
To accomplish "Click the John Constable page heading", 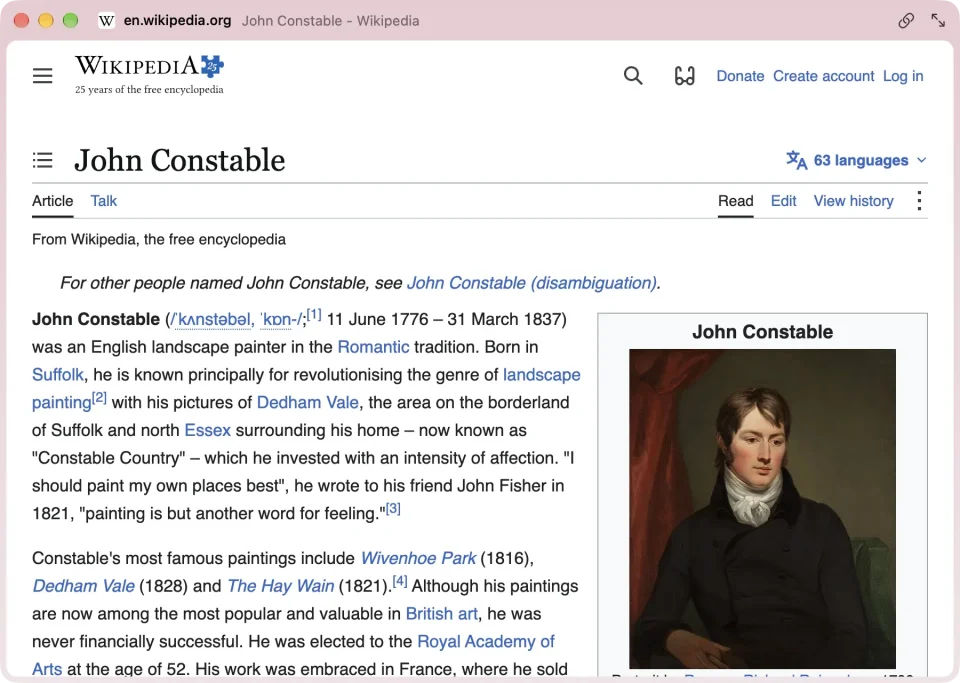I will (x=179, y=160).
